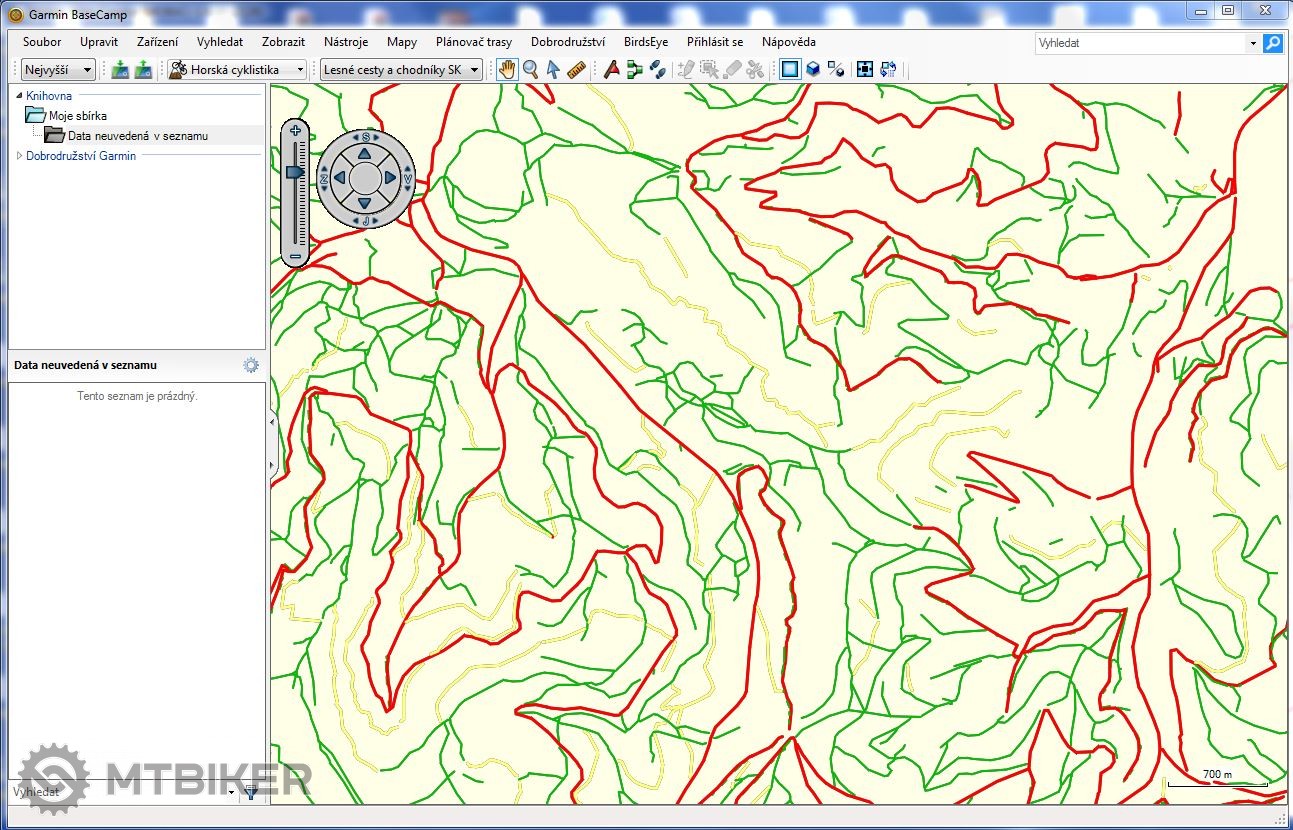Select the Hand pan tool
The height and width of the screenshot is (830, 1293).
508,70
